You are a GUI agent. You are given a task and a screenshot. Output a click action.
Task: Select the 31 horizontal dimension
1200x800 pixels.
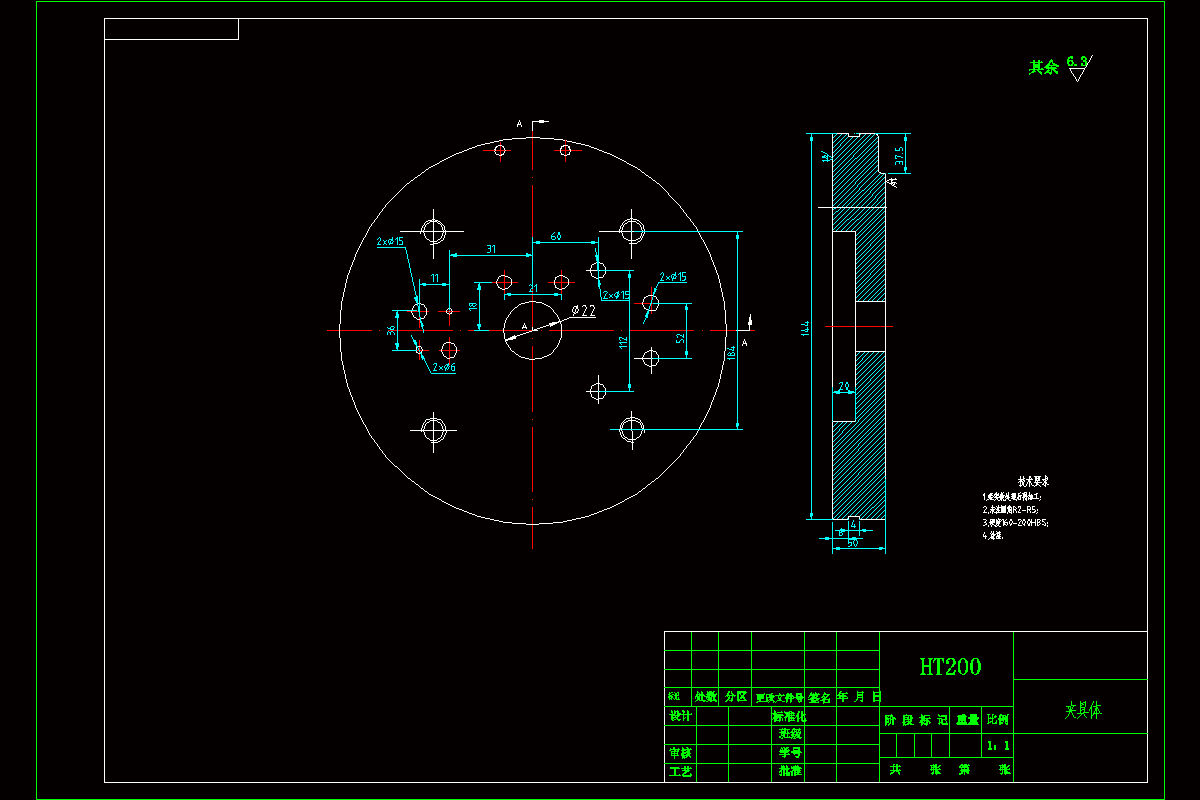coord(490,248)
